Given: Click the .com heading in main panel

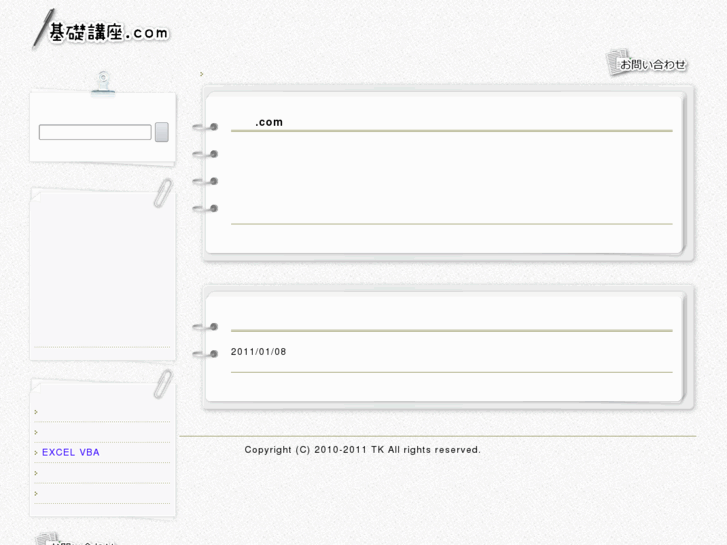Looking at the screenshot, I should click(269, 122).
